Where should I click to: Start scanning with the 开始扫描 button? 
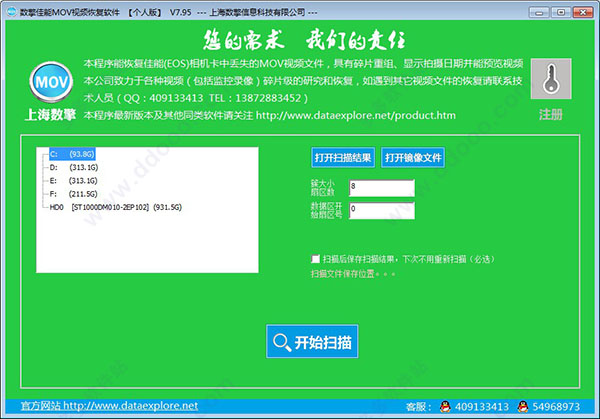[x=312, y=341]
